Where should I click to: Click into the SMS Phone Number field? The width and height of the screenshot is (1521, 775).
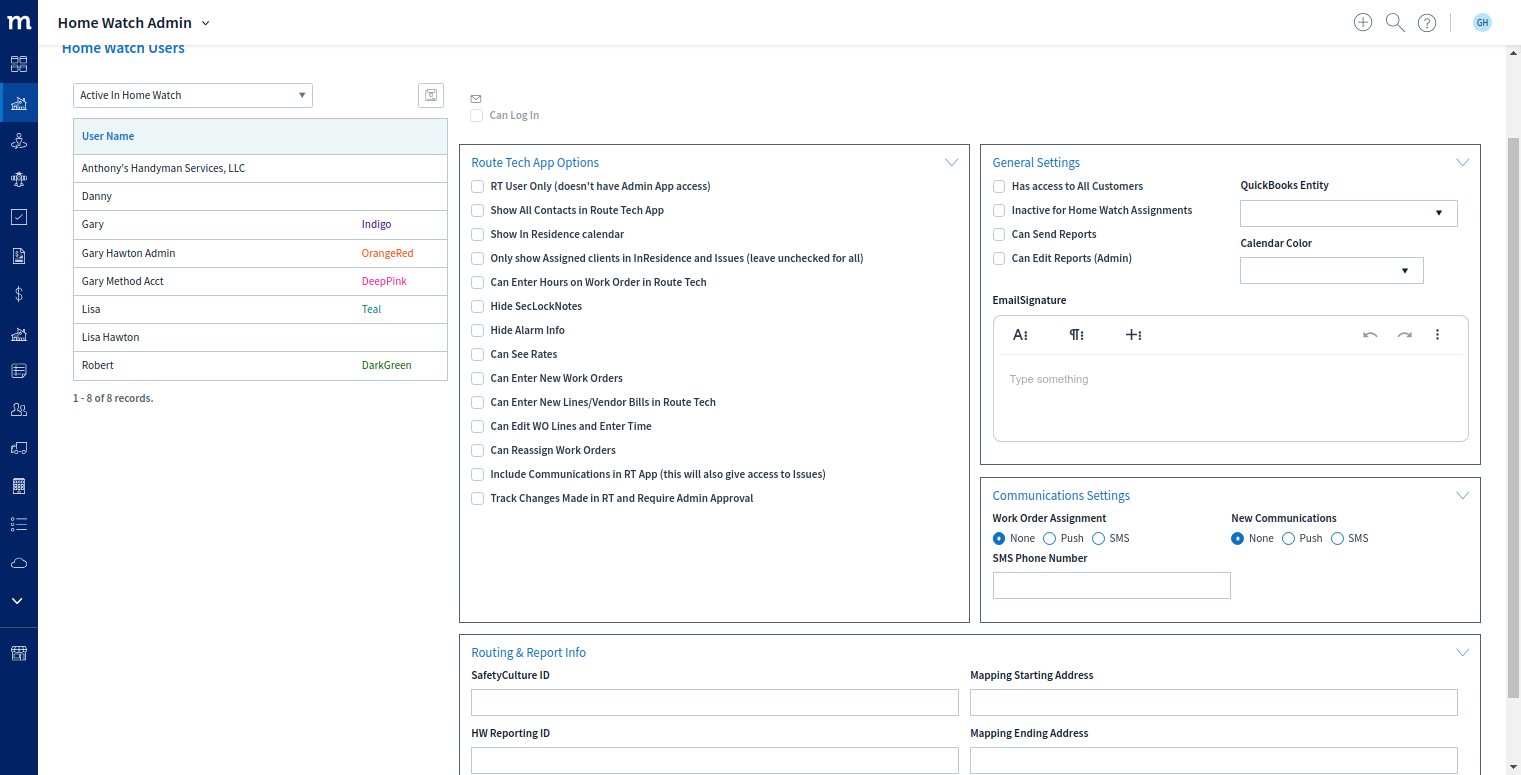[x=1111, y=585]
